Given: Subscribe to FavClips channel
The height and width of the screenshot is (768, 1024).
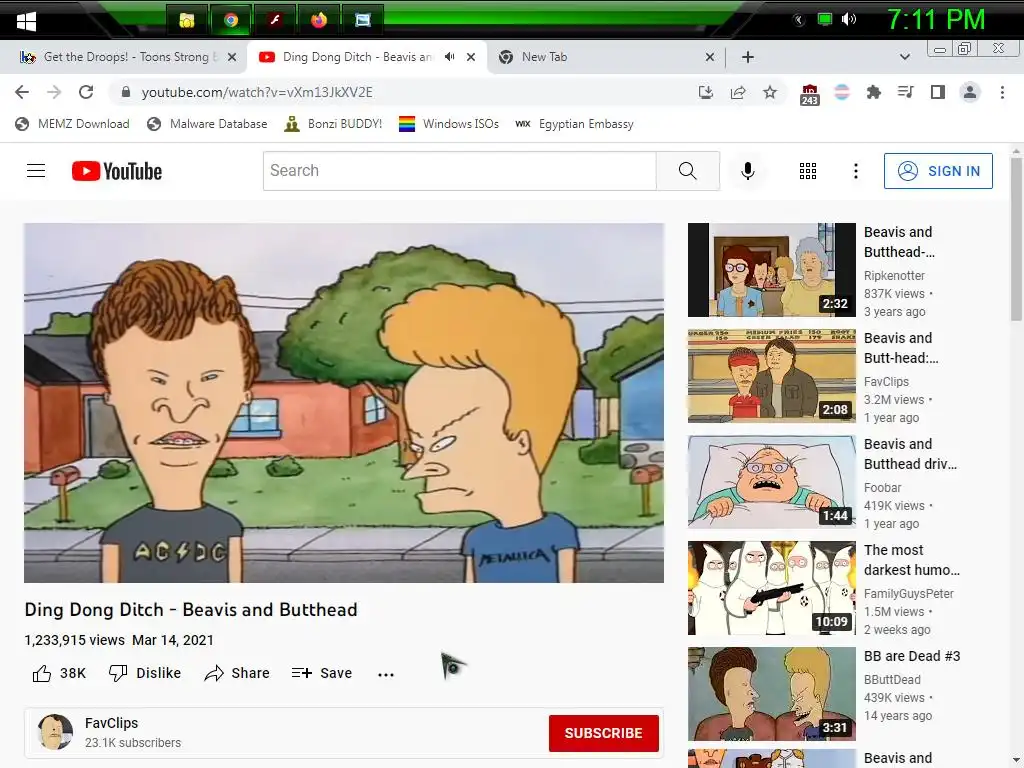Looking at the screenshot, I should click(x=603, y=733).
